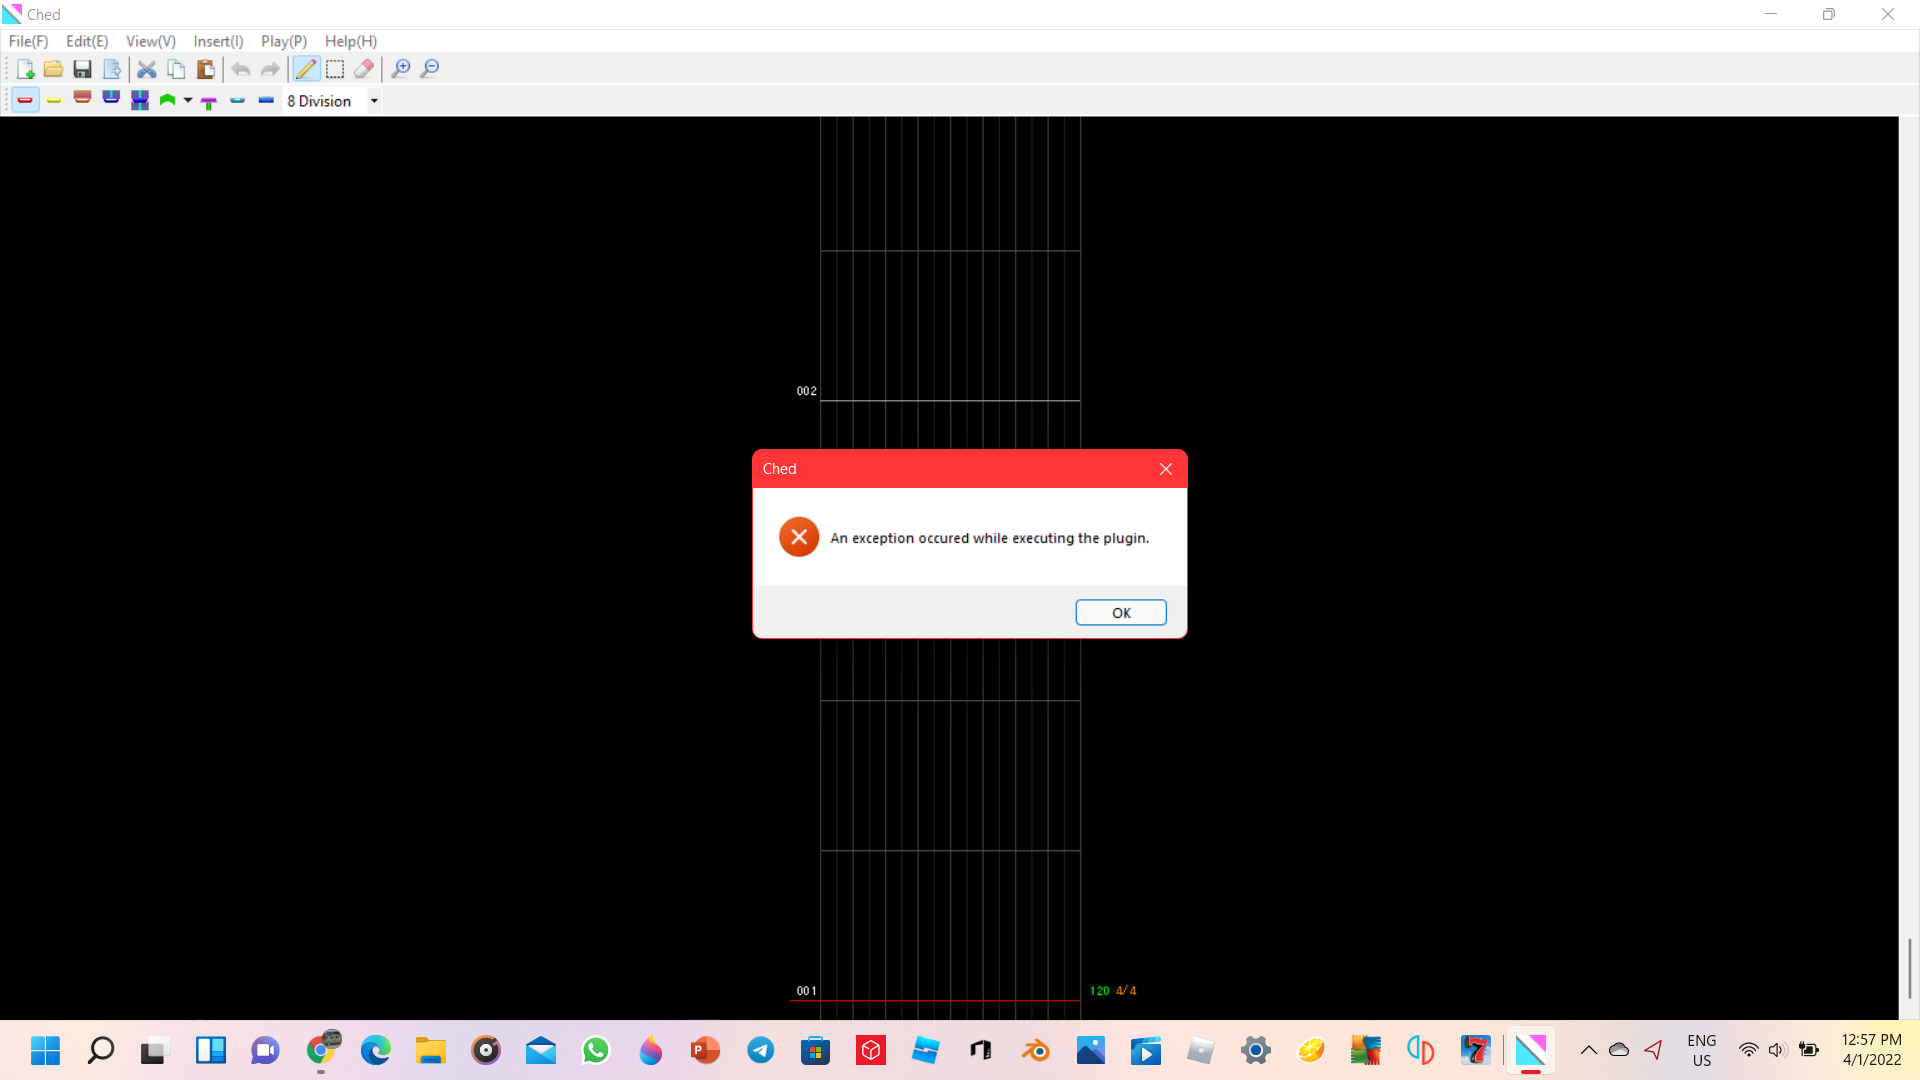Open Blender from the taskbar
Viewport: 1920px width, 1080px height.
[1036, 1050]
